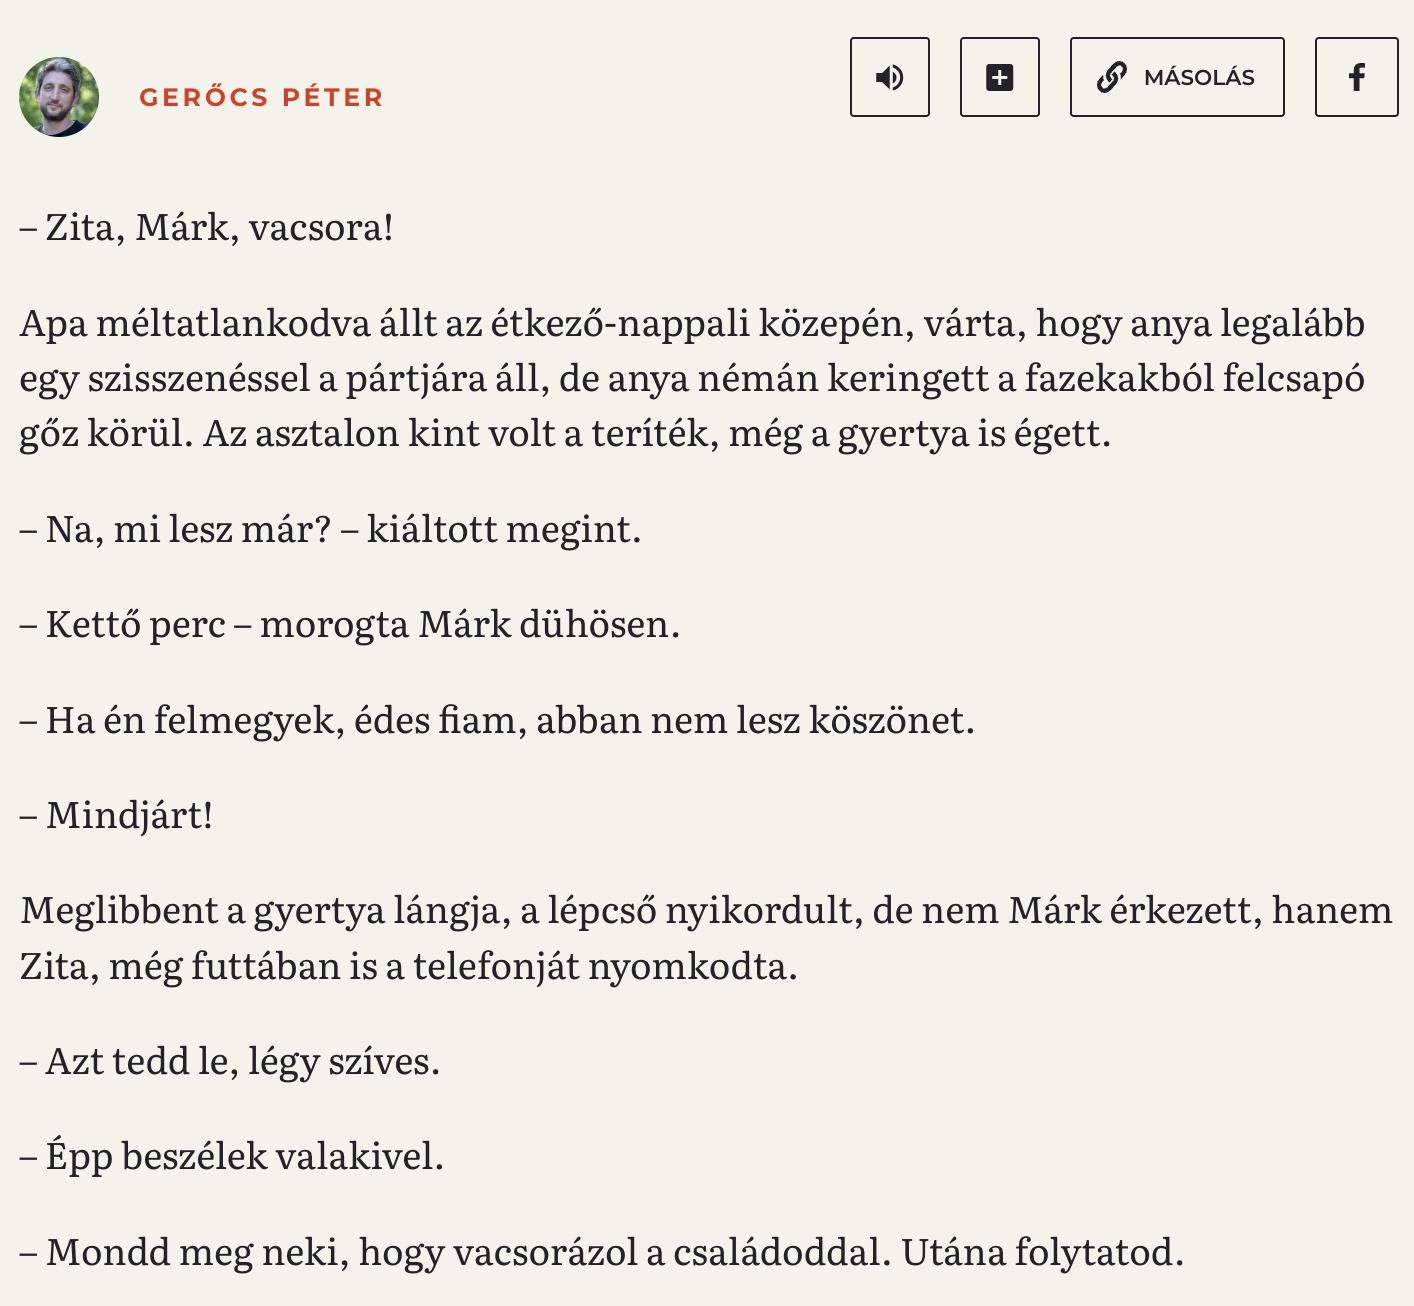The height and width of the screenshot is (1306, 1414).
Task: Click the line starting "Ha én felmegyek"
Action: (x=497, y=720)
